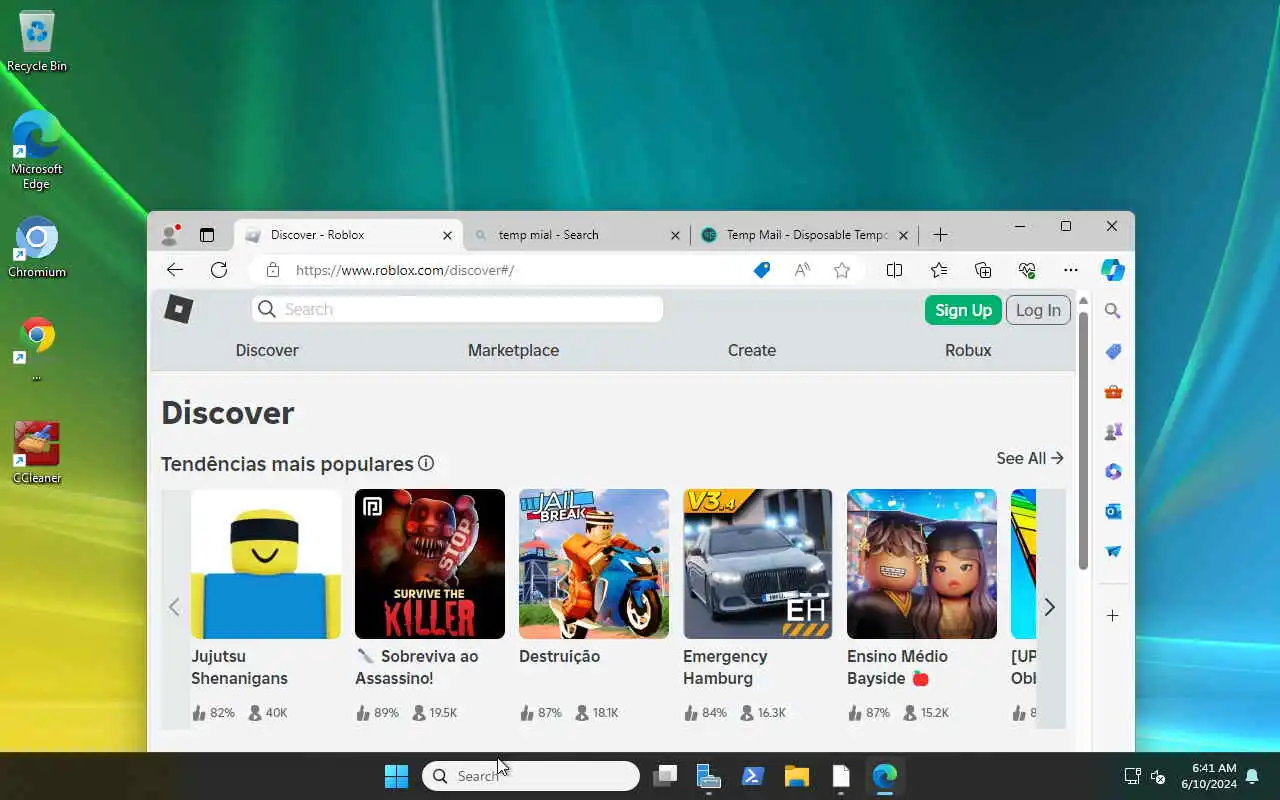This screenshot has width=1280, height=800.
Task: Close the temp mial - Search tab
Action: pyautogui.click(x=675, y=236)
